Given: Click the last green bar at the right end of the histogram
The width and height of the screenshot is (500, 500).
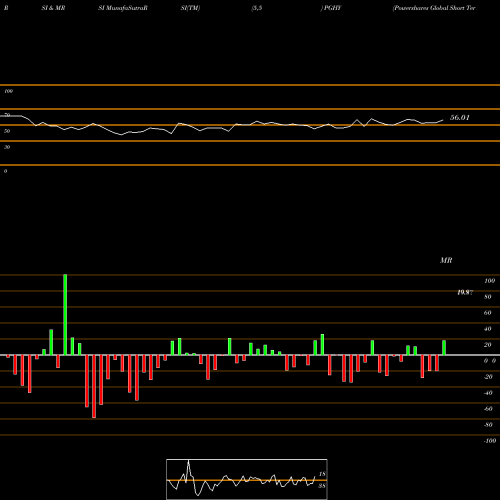Looking at the screenshot, I should 444,348.
